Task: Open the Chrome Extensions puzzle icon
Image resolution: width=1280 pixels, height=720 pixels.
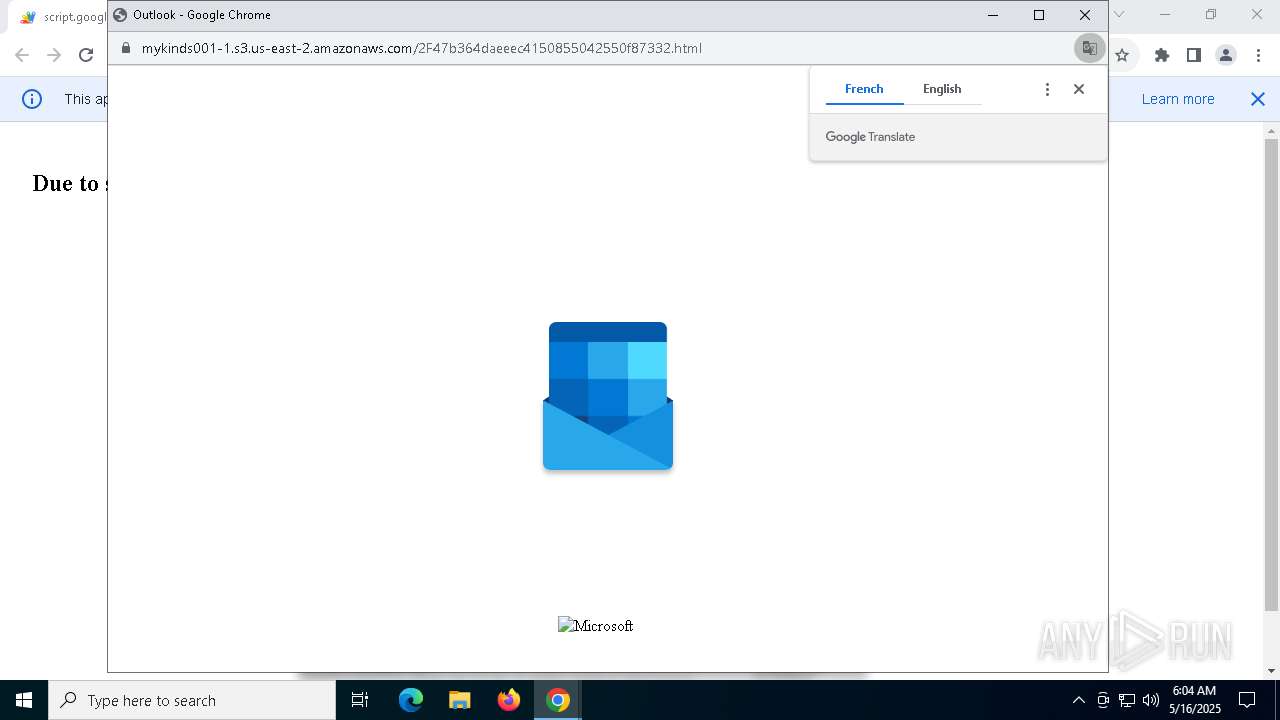Action: [1161, 55]
